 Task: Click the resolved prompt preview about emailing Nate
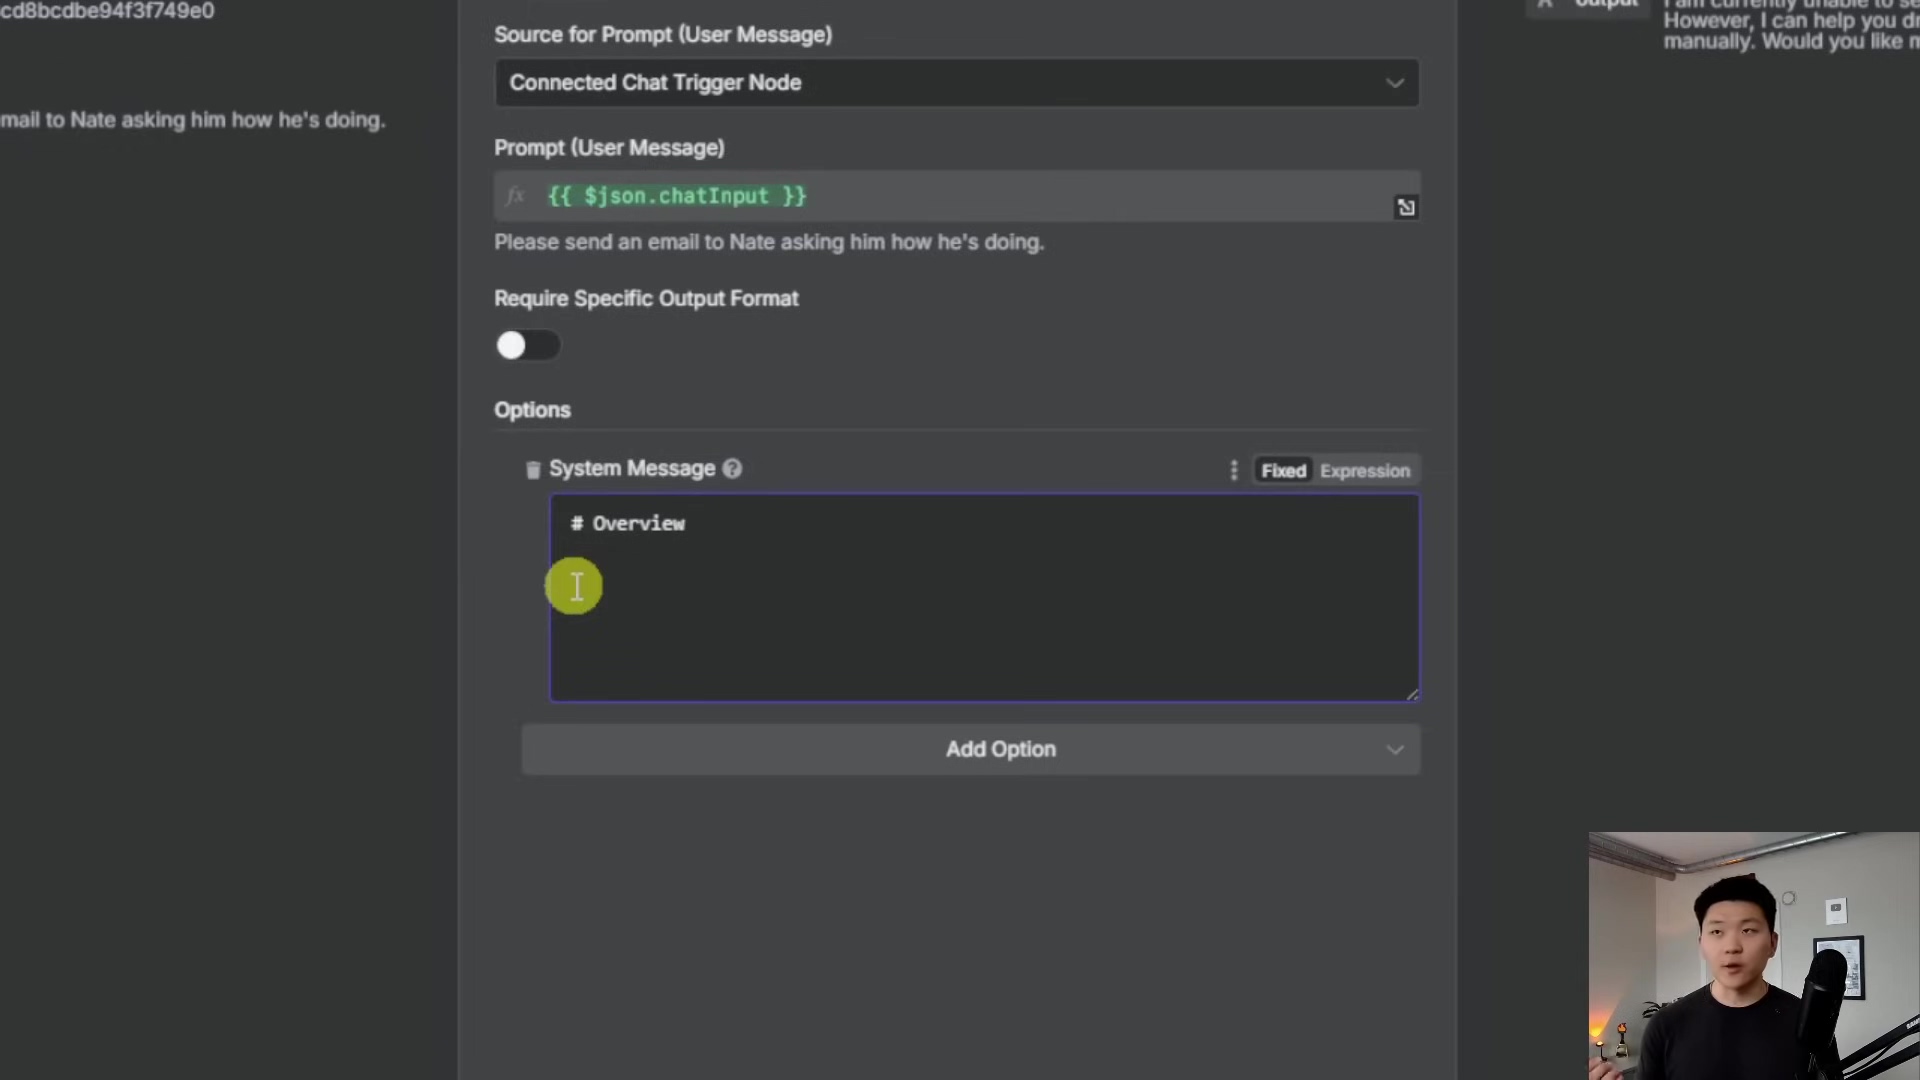[x=768, y=242]
